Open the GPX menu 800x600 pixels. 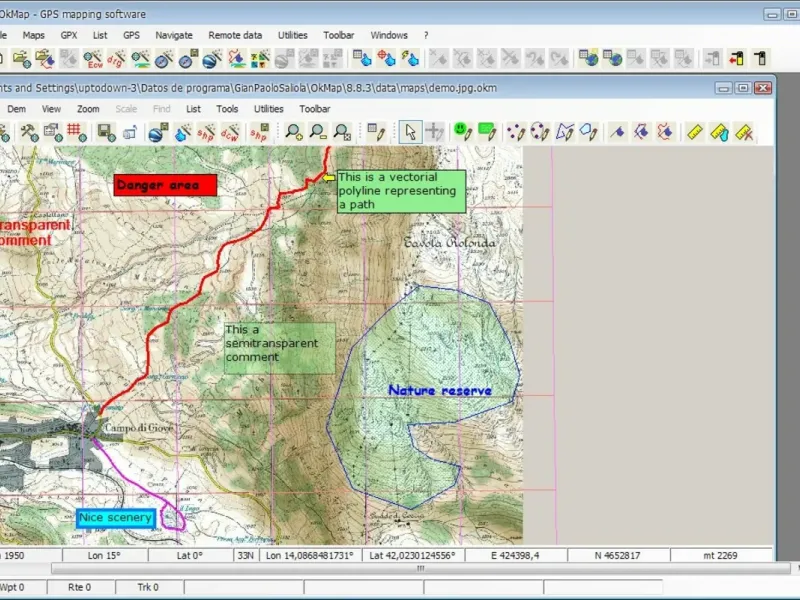tap(68, 35)
